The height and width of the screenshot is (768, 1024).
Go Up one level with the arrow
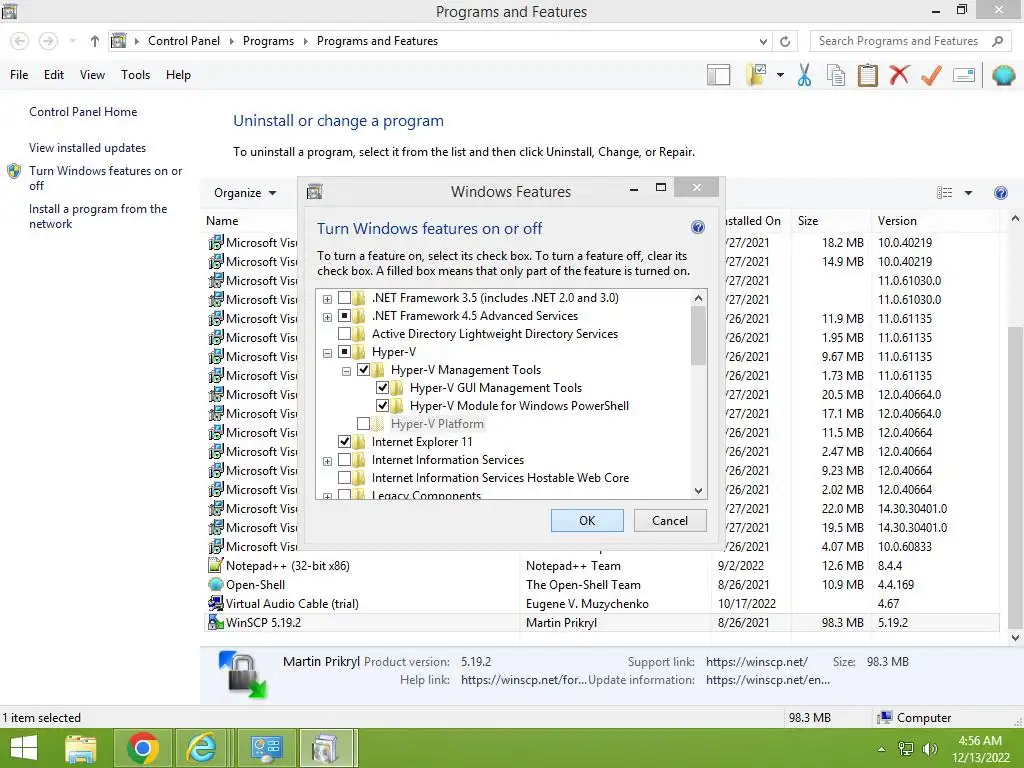(95, 41)
